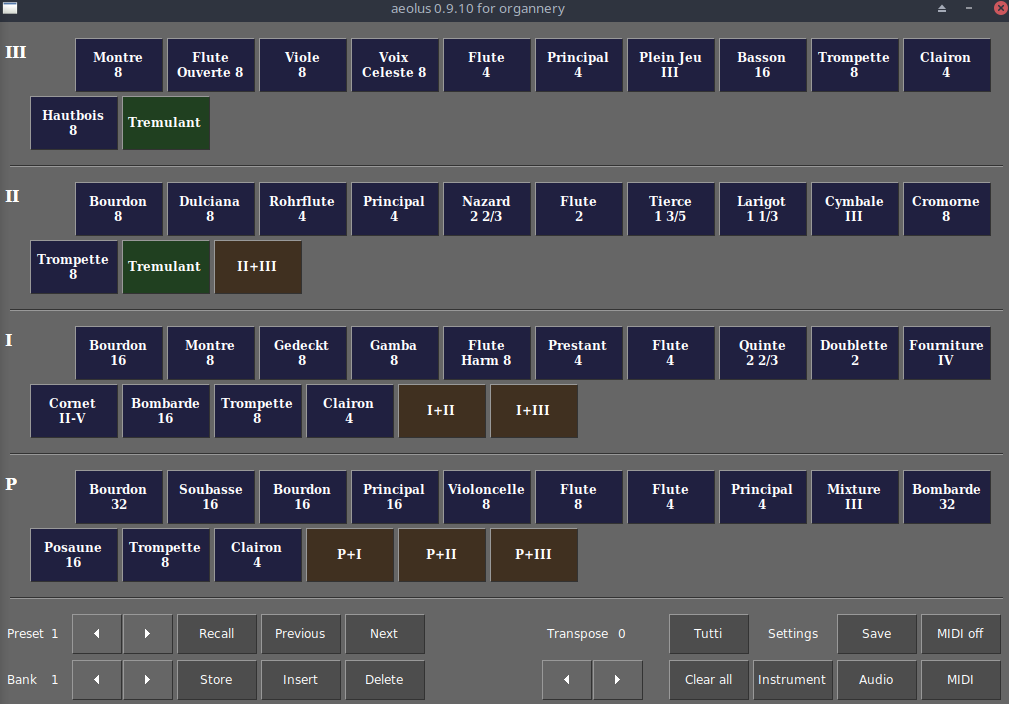Open the Audio settings window
Screen dimensions: 1009x704
(x=876, y=680)
